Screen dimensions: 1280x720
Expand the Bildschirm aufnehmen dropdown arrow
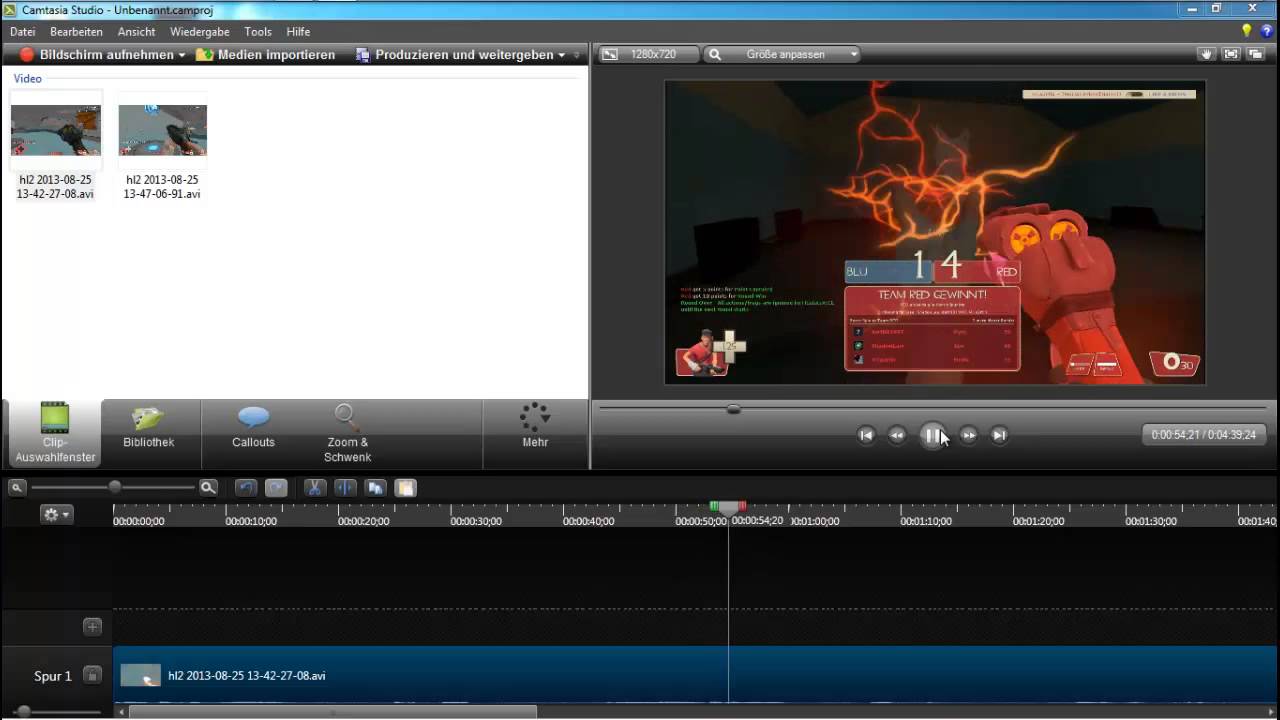tap(182, 55)
